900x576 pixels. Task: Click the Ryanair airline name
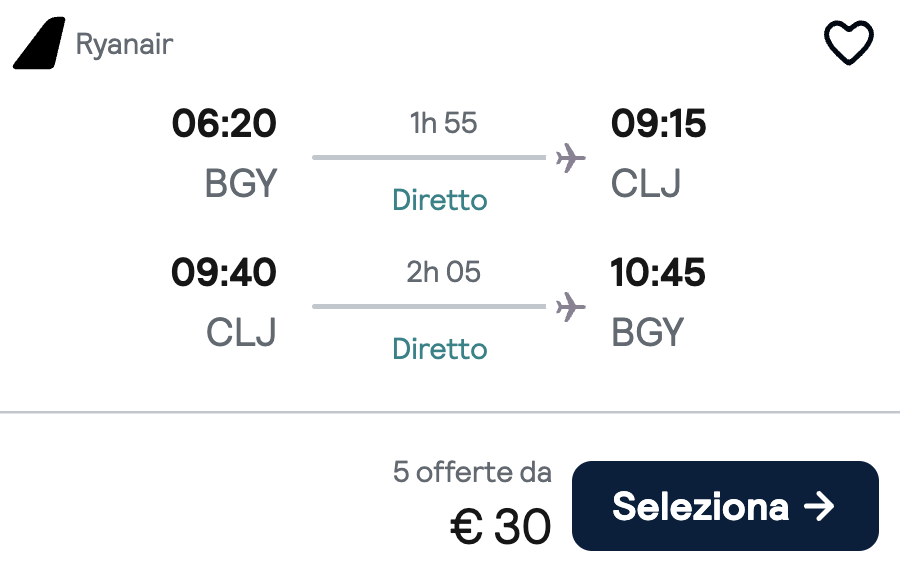click(124, 44)
